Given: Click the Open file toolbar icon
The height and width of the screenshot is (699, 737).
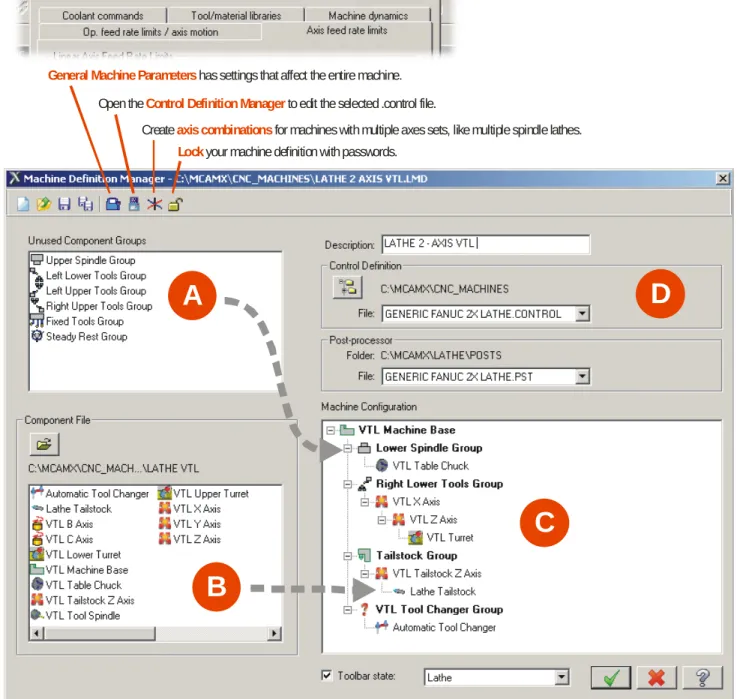Looking at the screenshot, I should coord(44,204).
